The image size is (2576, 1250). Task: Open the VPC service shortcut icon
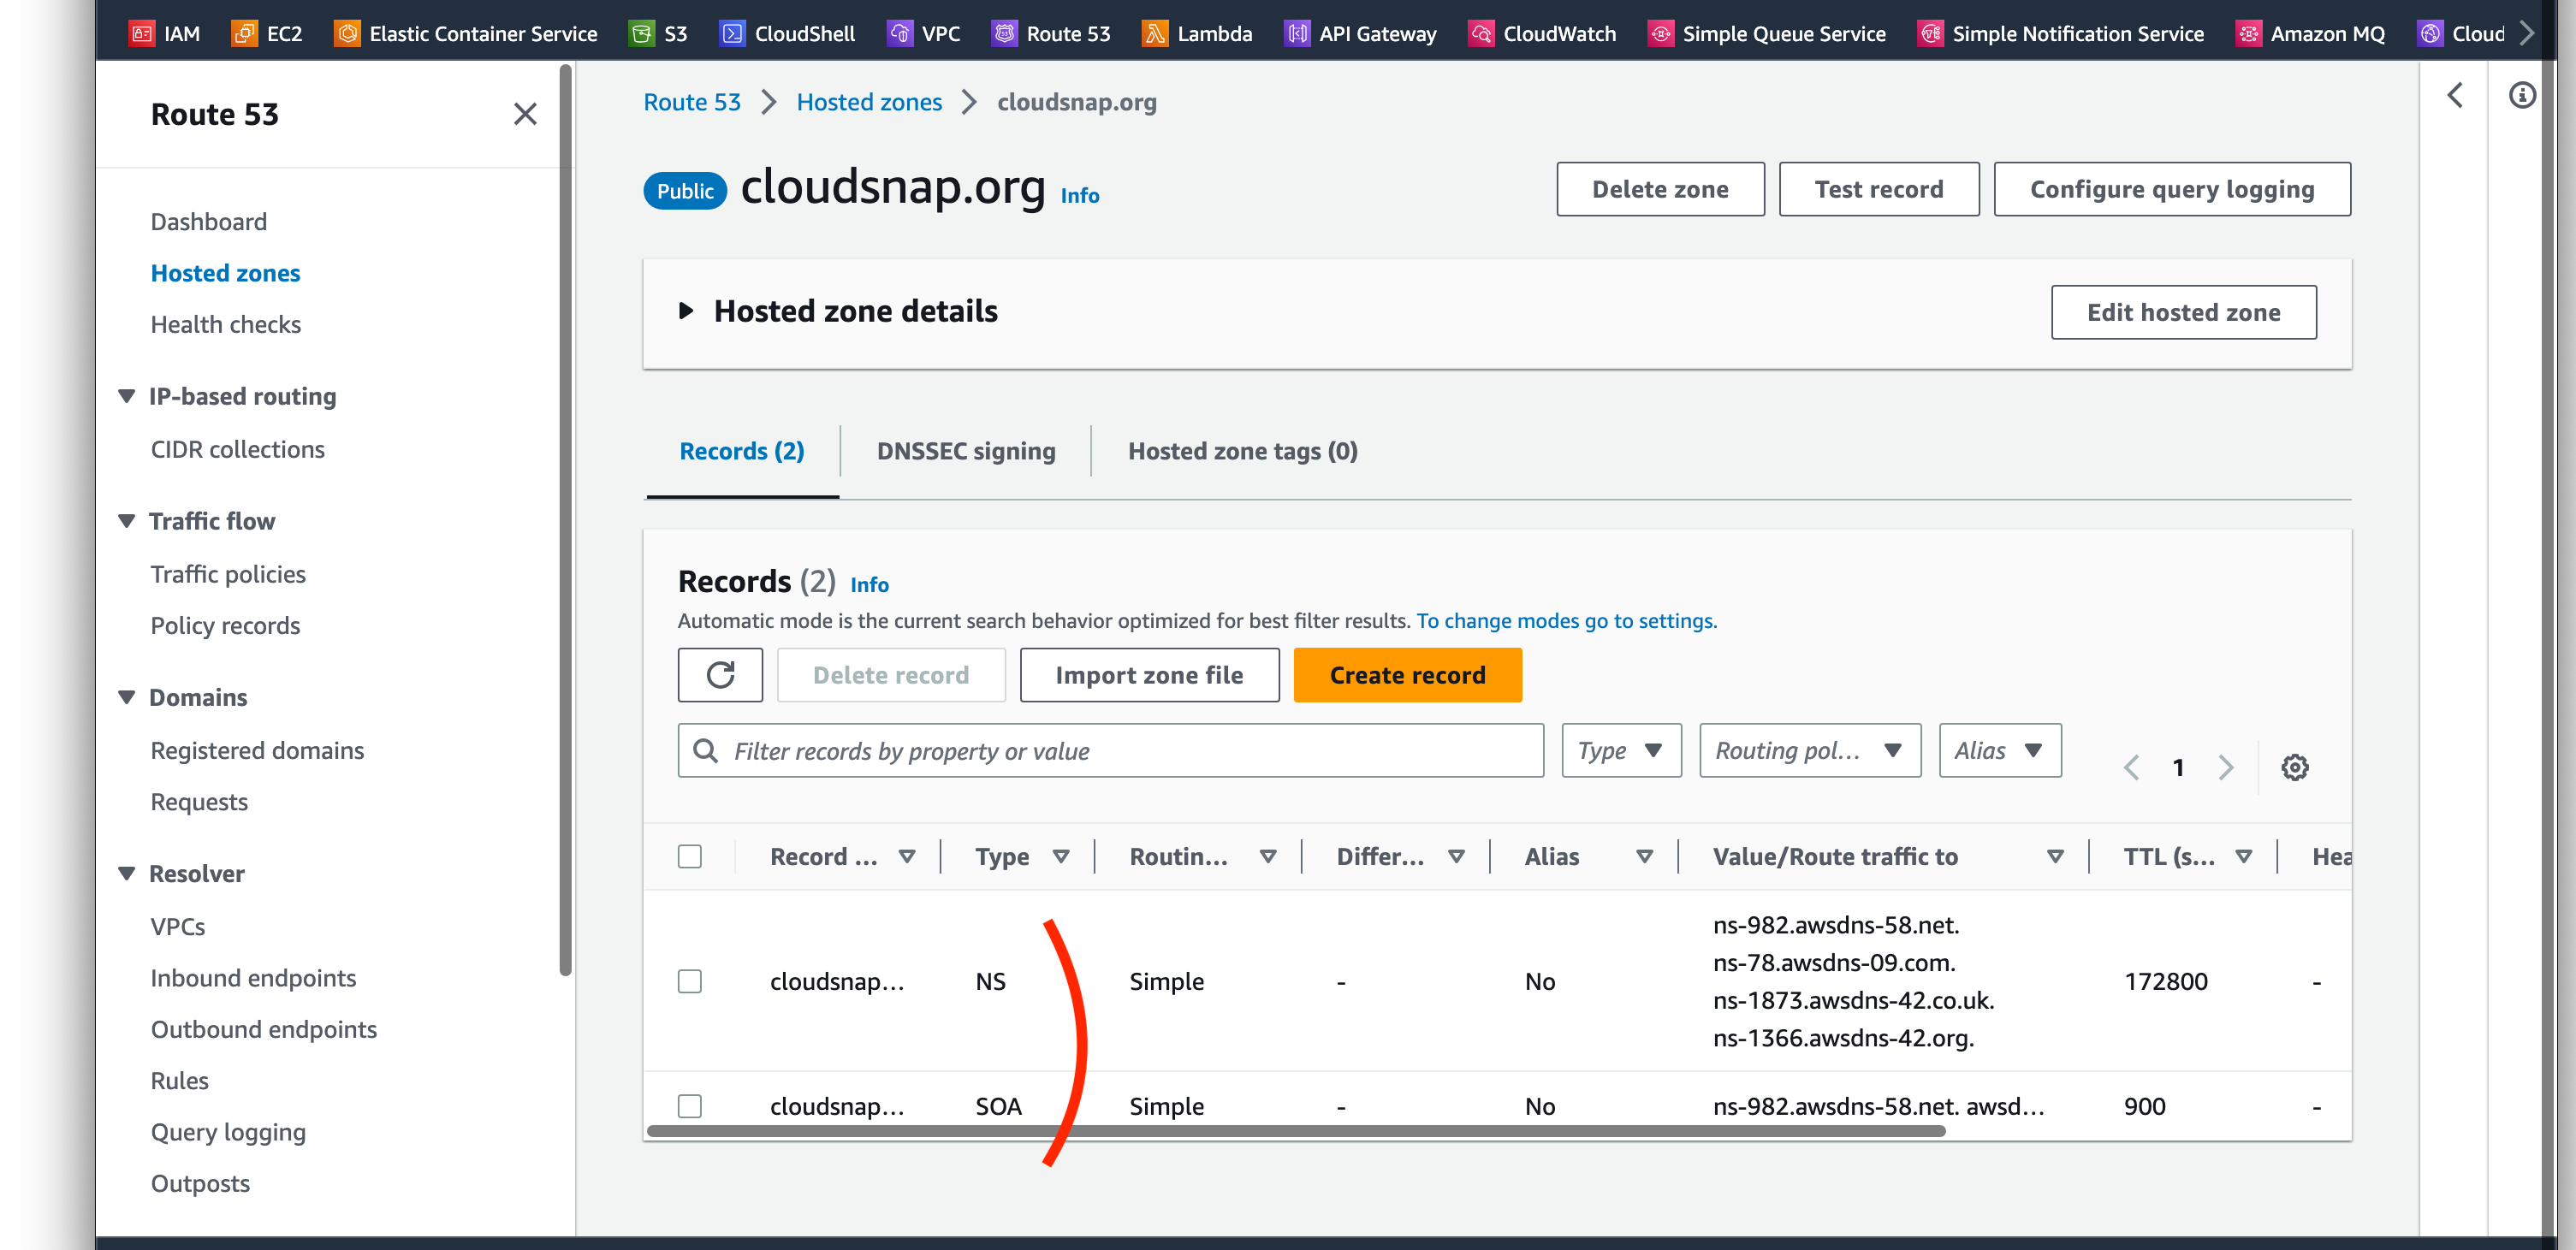tap(899, 33)
